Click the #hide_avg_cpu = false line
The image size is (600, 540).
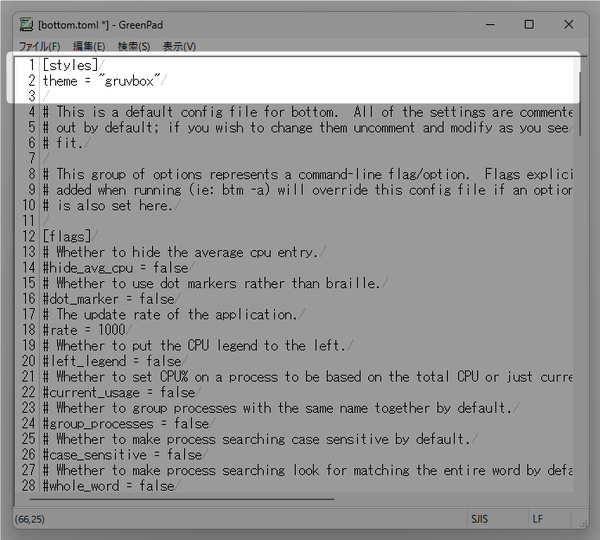pos(118,268)
